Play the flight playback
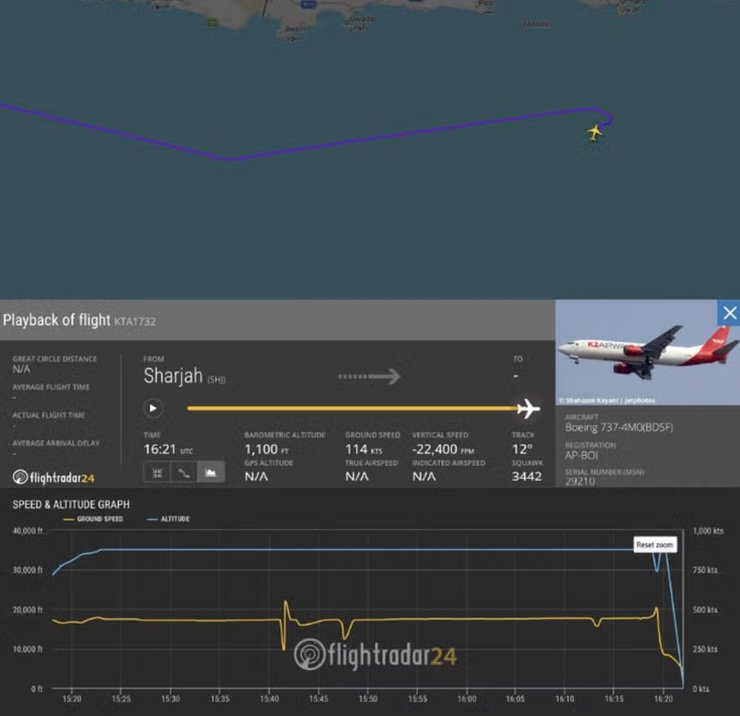Image resolution: width=740 pixels, height=716 pixels. coord(153,408)
